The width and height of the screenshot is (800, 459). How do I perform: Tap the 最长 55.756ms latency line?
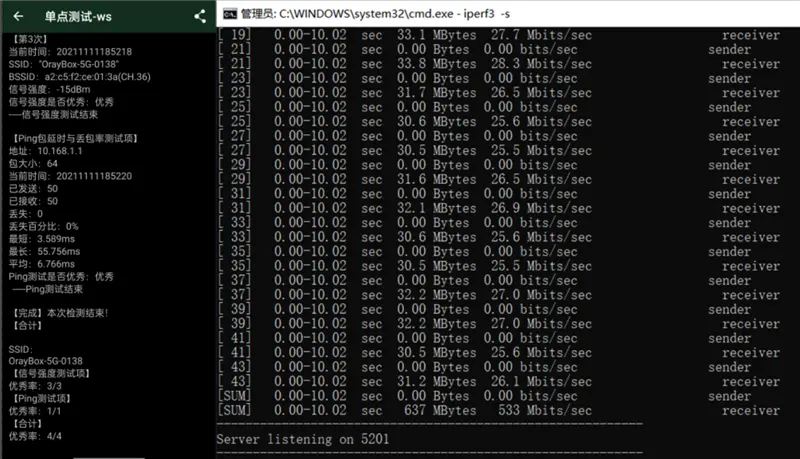[44, 251]
